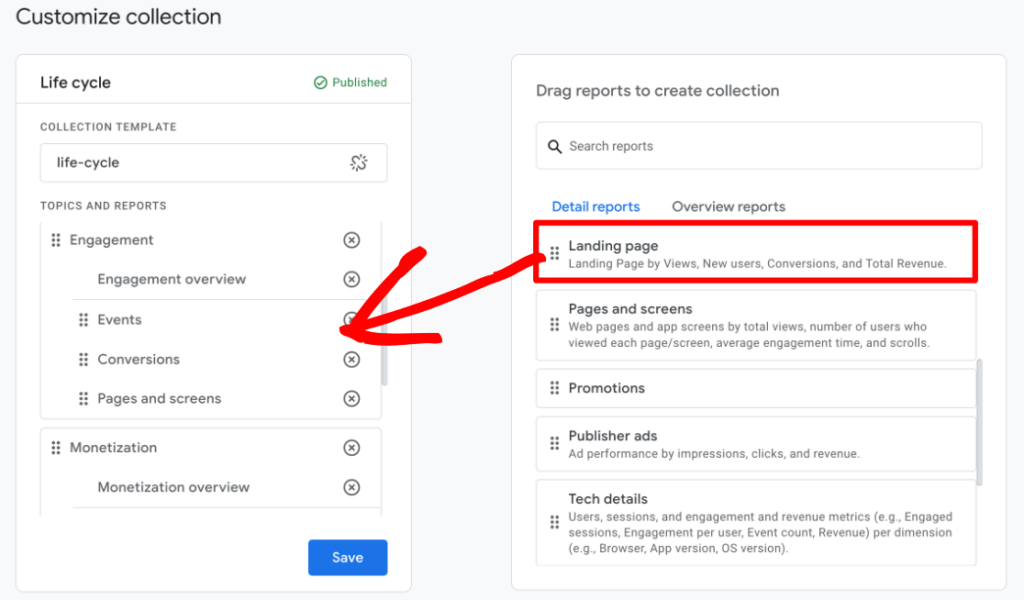Remove the Events report

351,320
